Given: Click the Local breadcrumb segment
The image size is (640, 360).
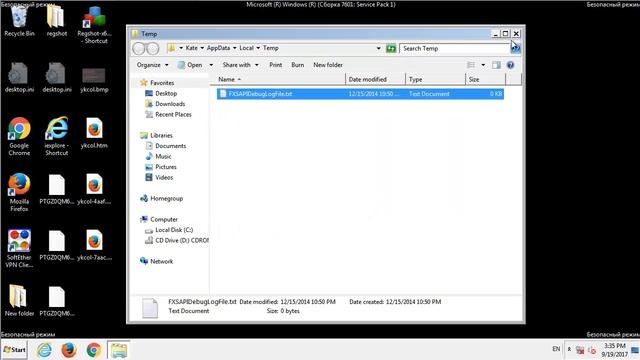Looking at the screenshot, I should (x=247, y=48).
